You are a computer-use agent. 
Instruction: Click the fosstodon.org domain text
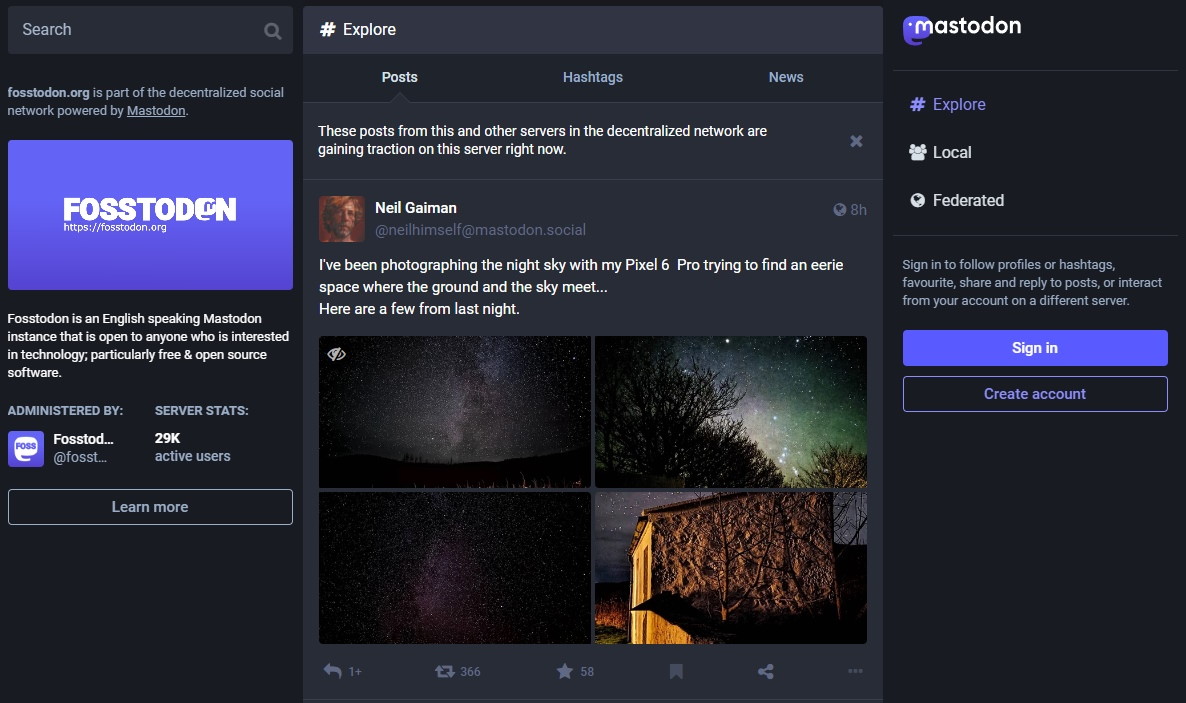(x=48, y=92)
